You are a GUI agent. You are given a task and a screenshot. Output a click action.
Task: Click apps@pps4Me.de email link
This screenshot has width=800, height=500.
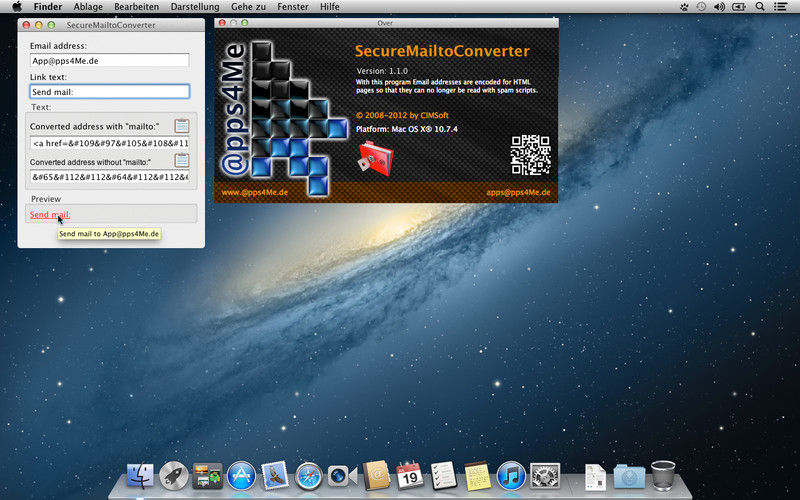point(518,192)
